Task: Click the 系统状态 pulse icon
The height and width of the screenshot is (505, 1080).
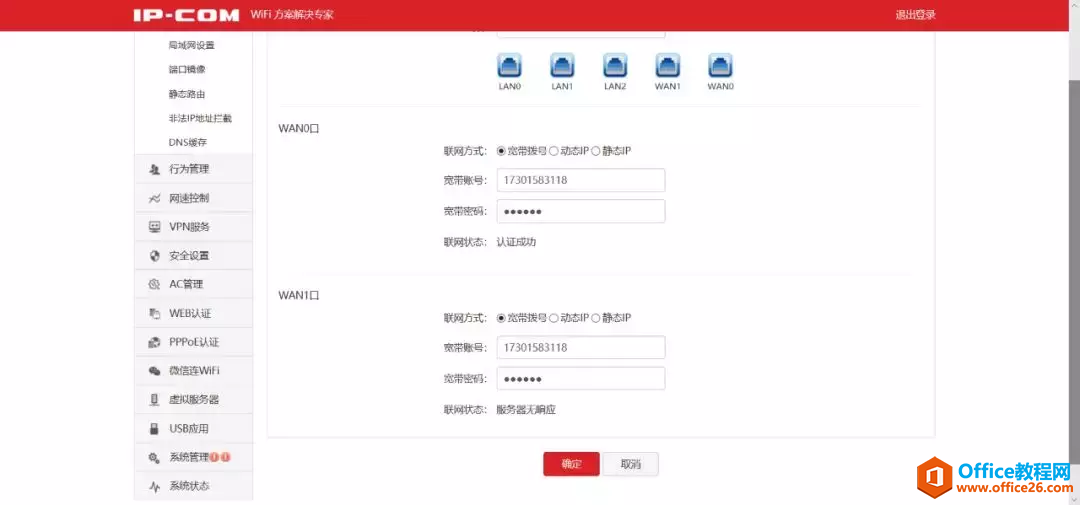Action: pyautogui.click(x=154, y=486)
